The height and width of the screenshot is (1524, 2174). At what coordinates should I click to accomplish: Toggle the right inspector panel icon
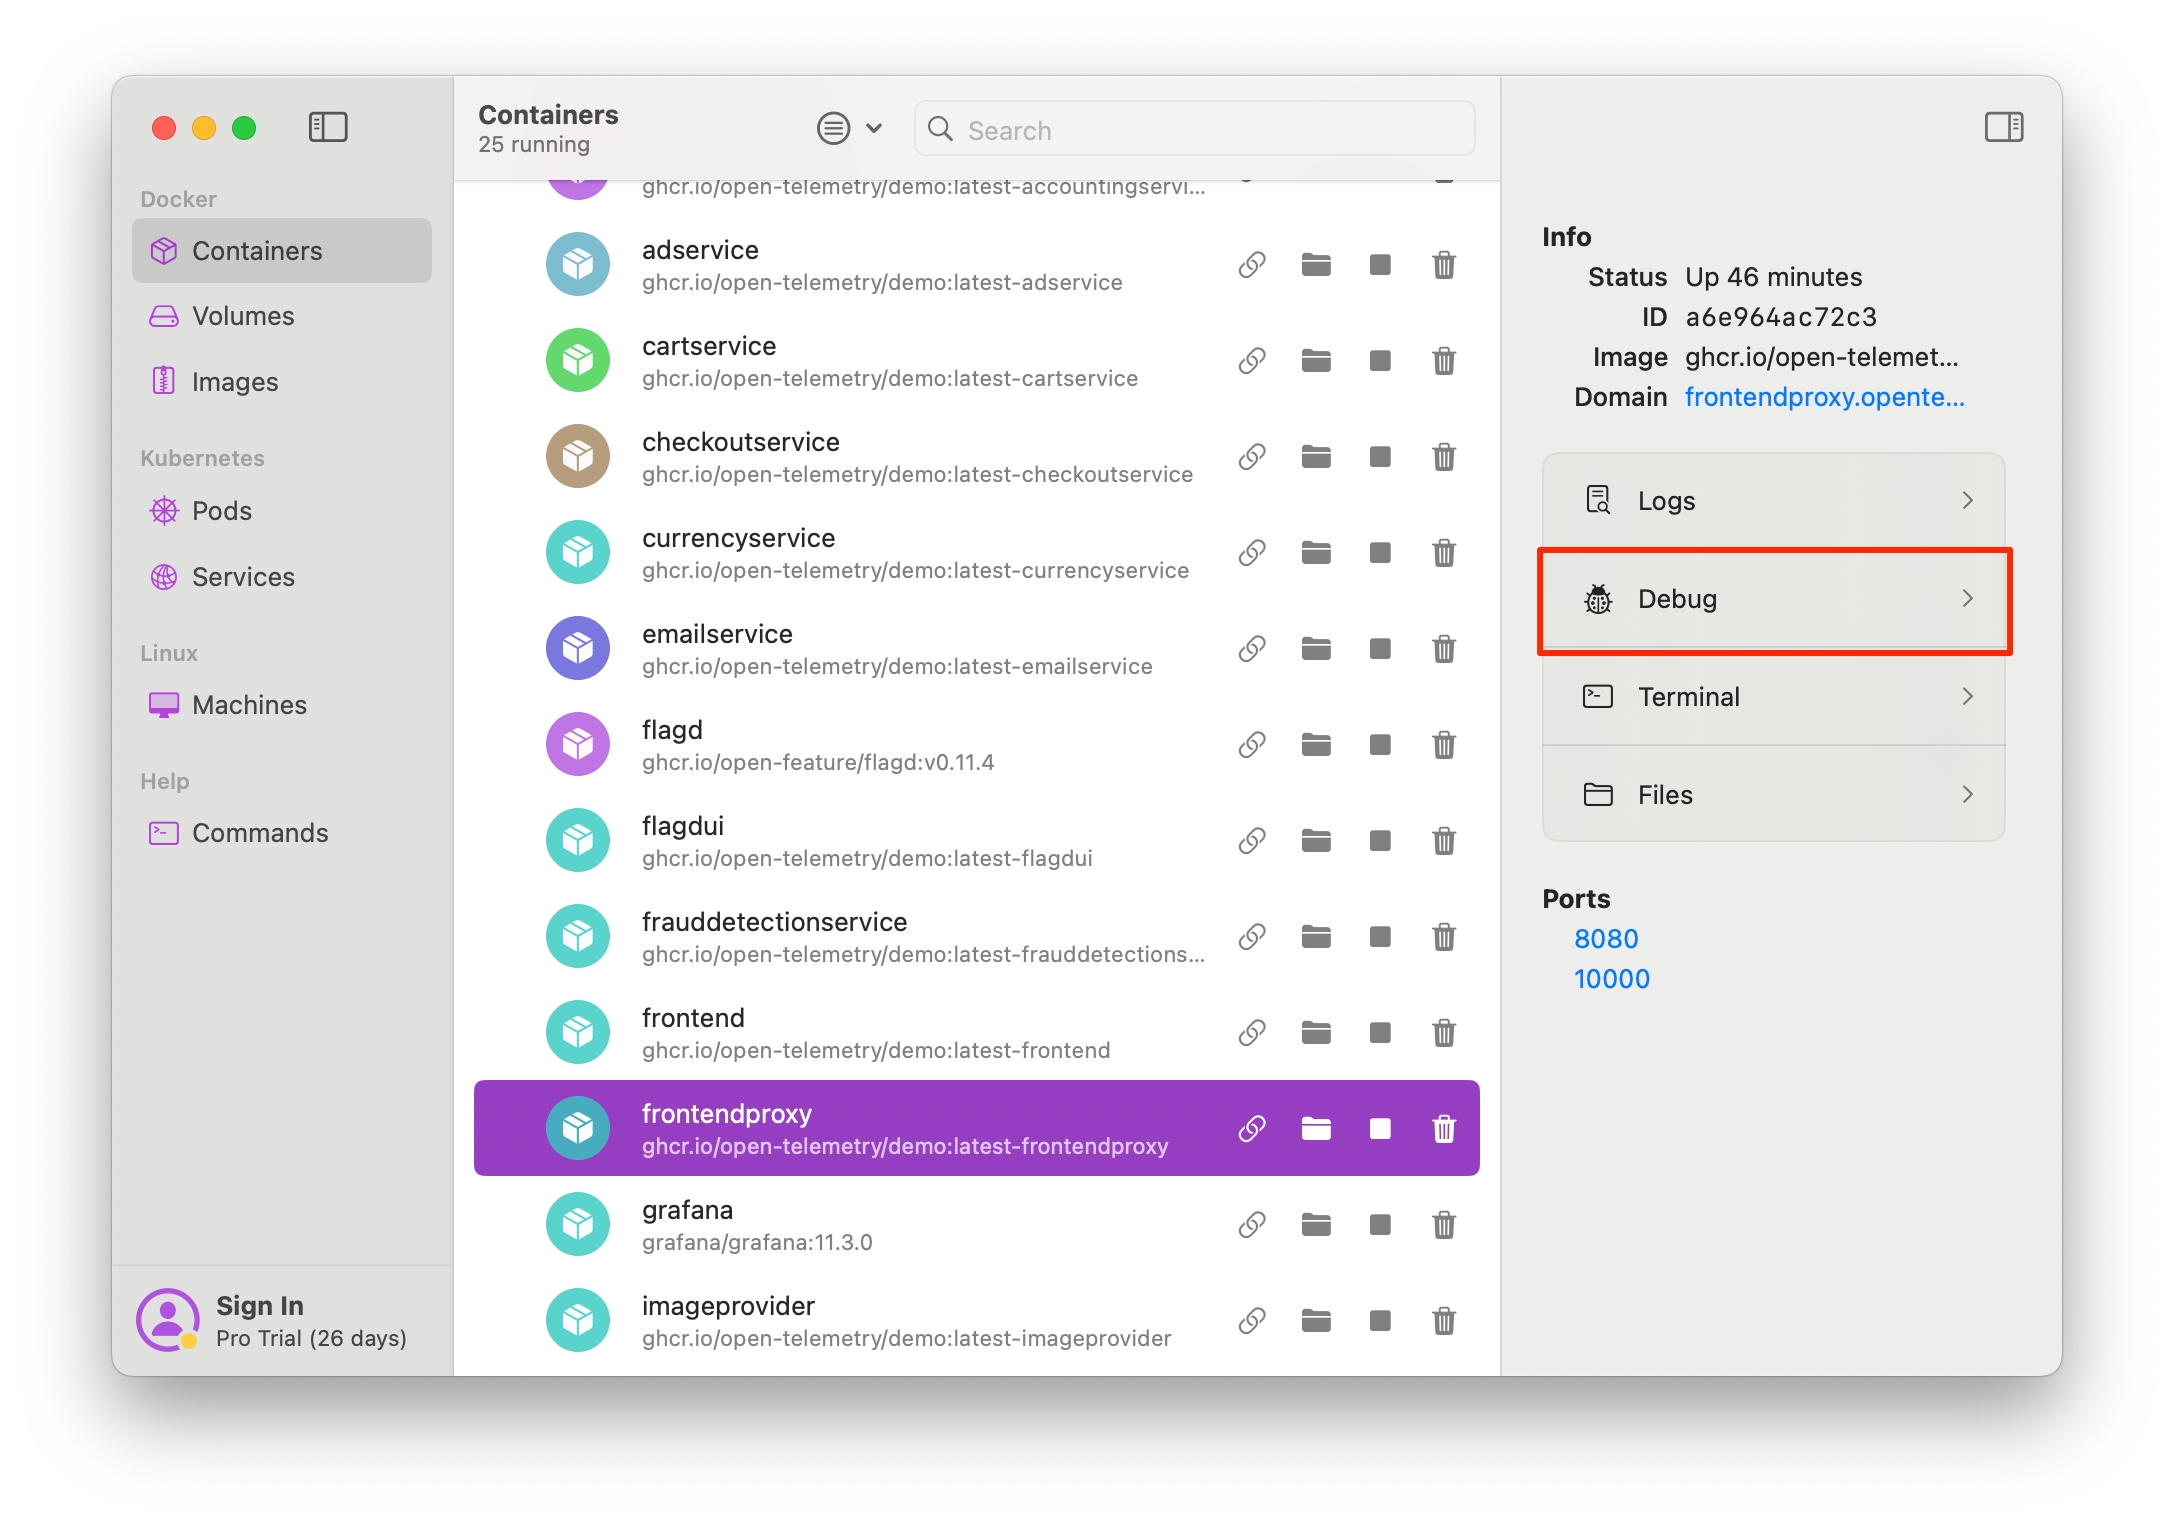click(x=2004, y=127)
